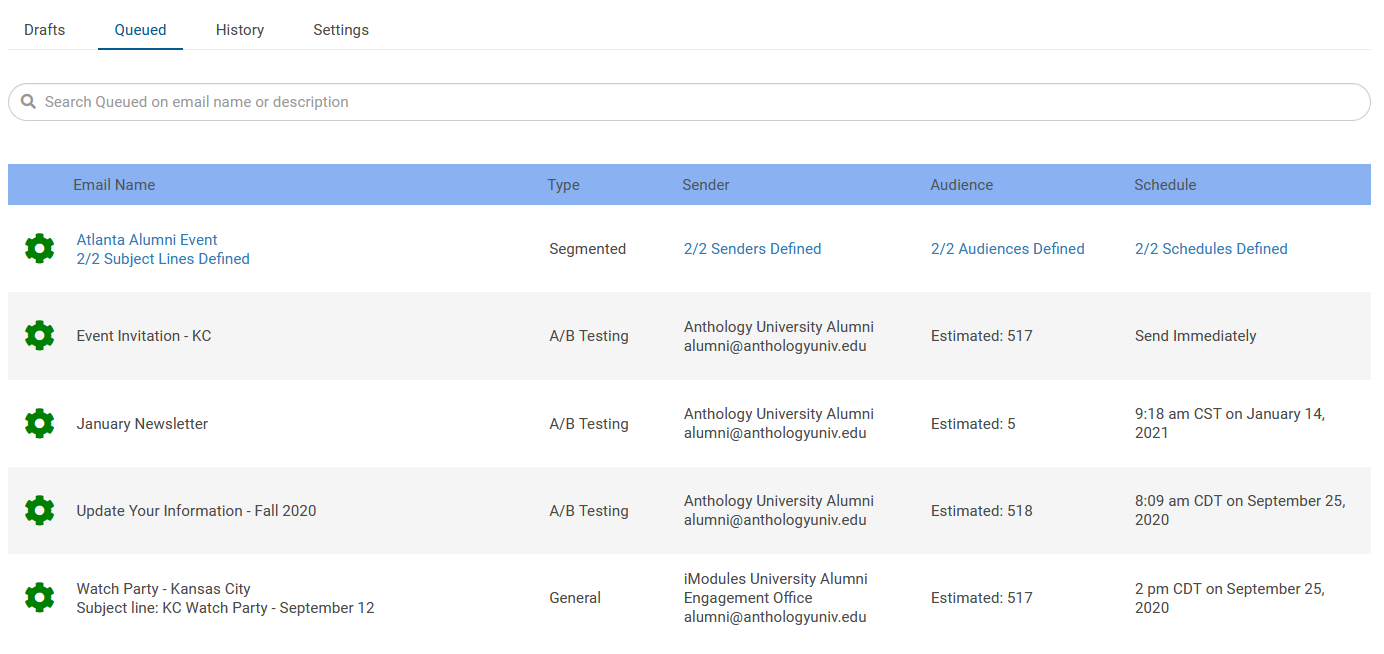View the 2/2 Senders Defined link
The image size is (1384, 654).
pyautogui.click(x=752, y=249)
